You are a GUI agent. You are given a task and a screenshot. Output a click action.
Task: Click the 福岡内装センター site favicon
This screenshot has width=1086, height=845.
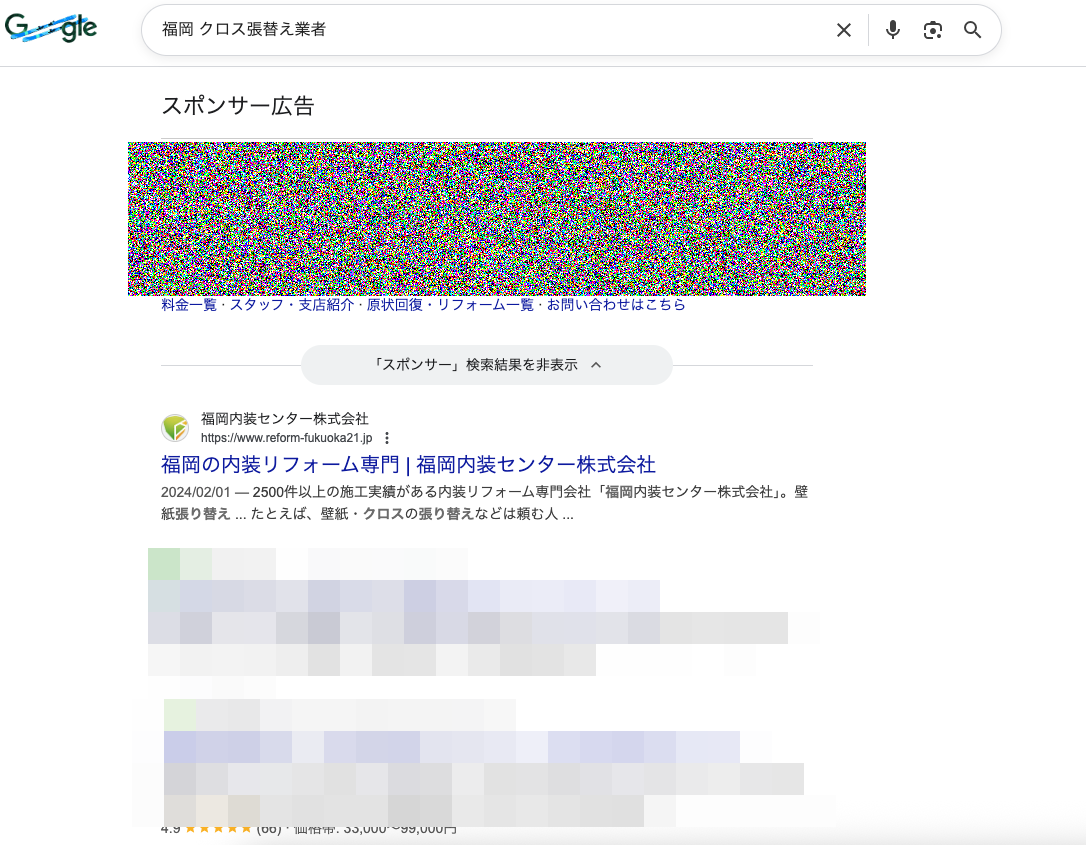174,427
